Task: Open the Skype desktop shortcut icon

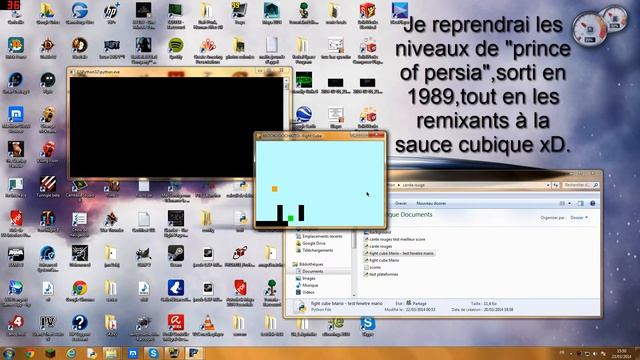Action: pos(367,323)
